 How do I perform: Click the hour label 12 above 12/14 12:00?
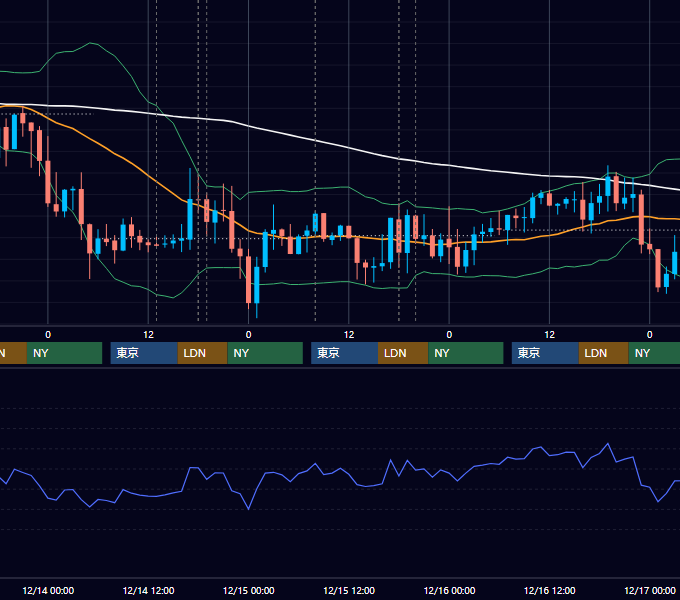tap(148, 335)
